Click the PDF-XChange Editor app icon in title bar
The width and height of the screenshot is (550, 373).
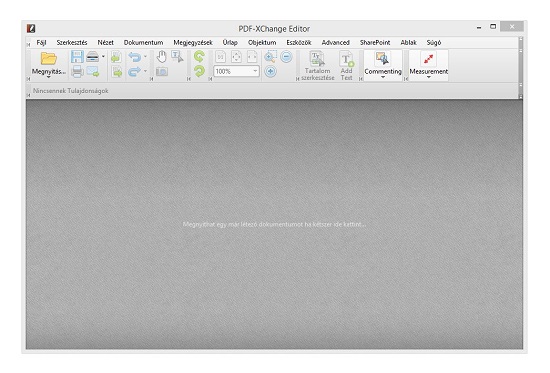coord(31,28)
